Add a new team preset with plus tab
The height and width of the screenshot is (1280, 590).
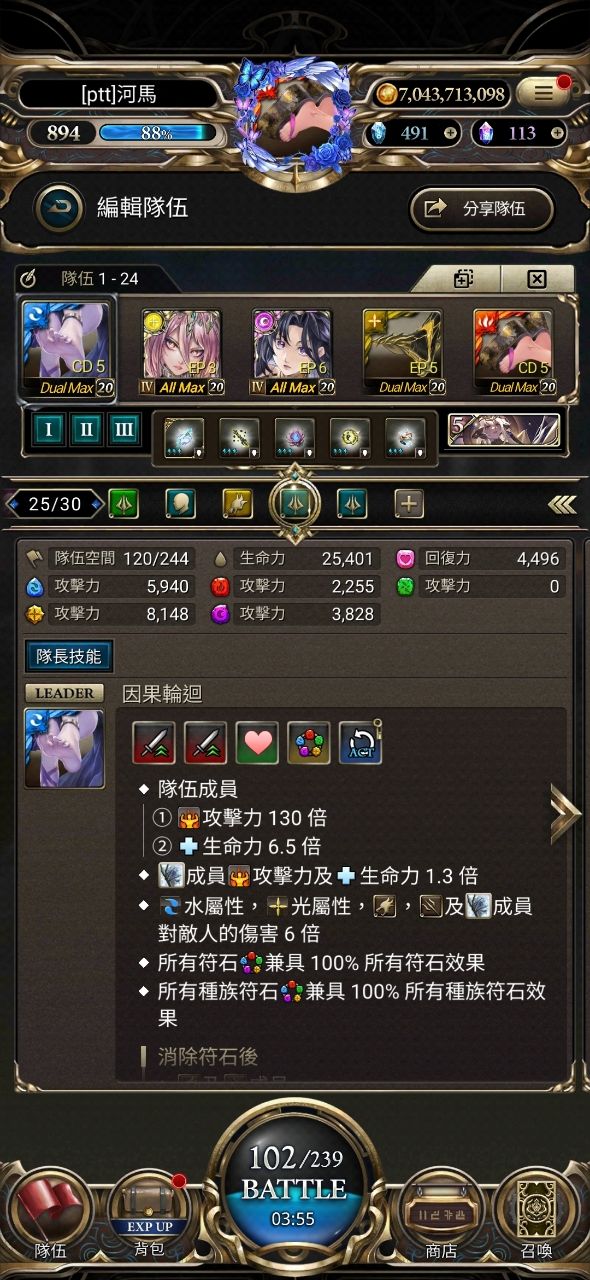[x=408, y=504]
